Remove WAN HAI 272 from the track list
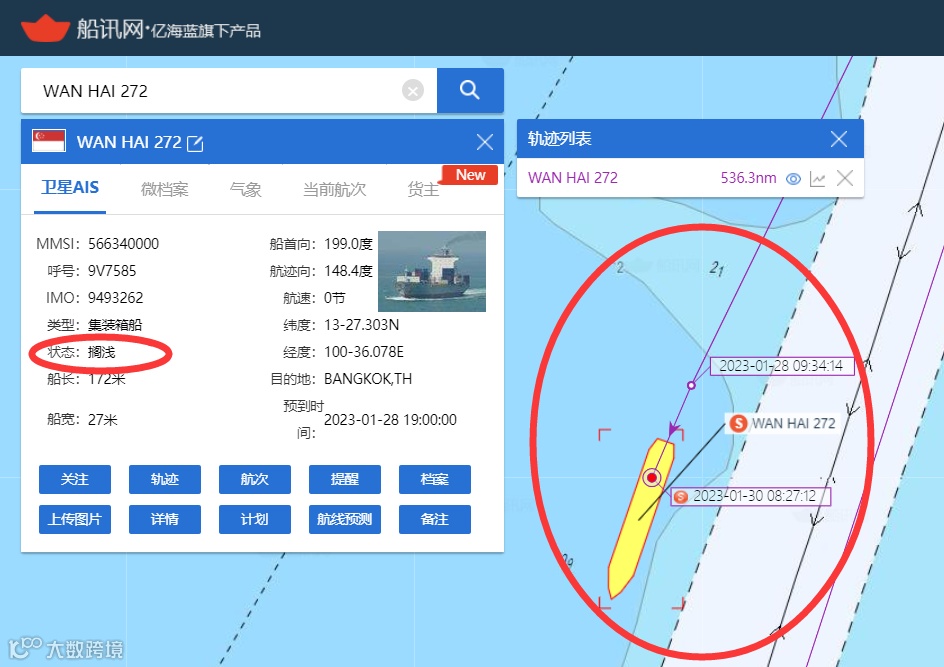 (845, 178)
